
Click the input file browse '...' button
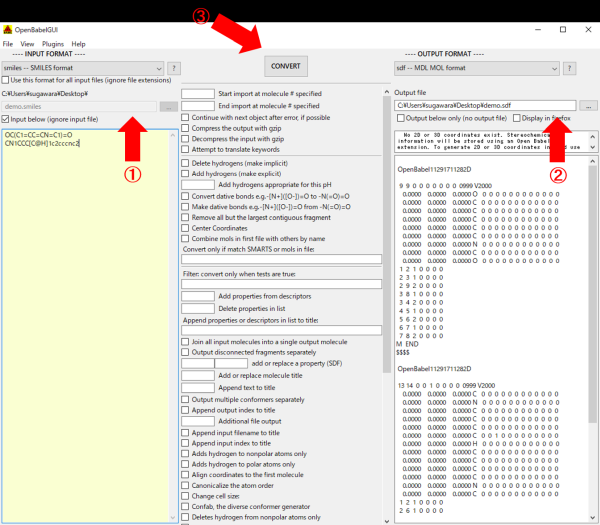coord(169,105)
